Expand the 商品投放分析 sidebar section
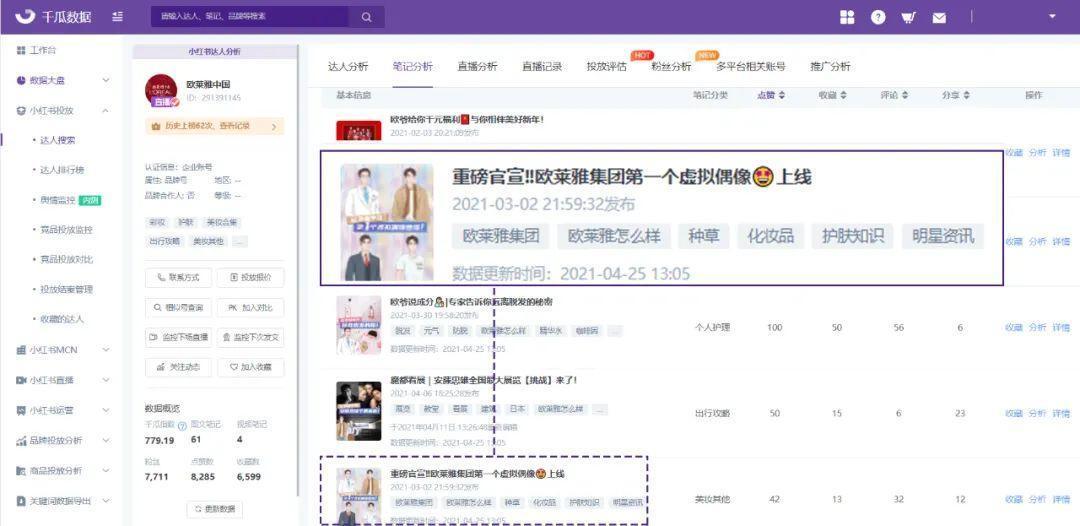The image size is (1080, 526). pyautogui.click(x=62, y=471)
